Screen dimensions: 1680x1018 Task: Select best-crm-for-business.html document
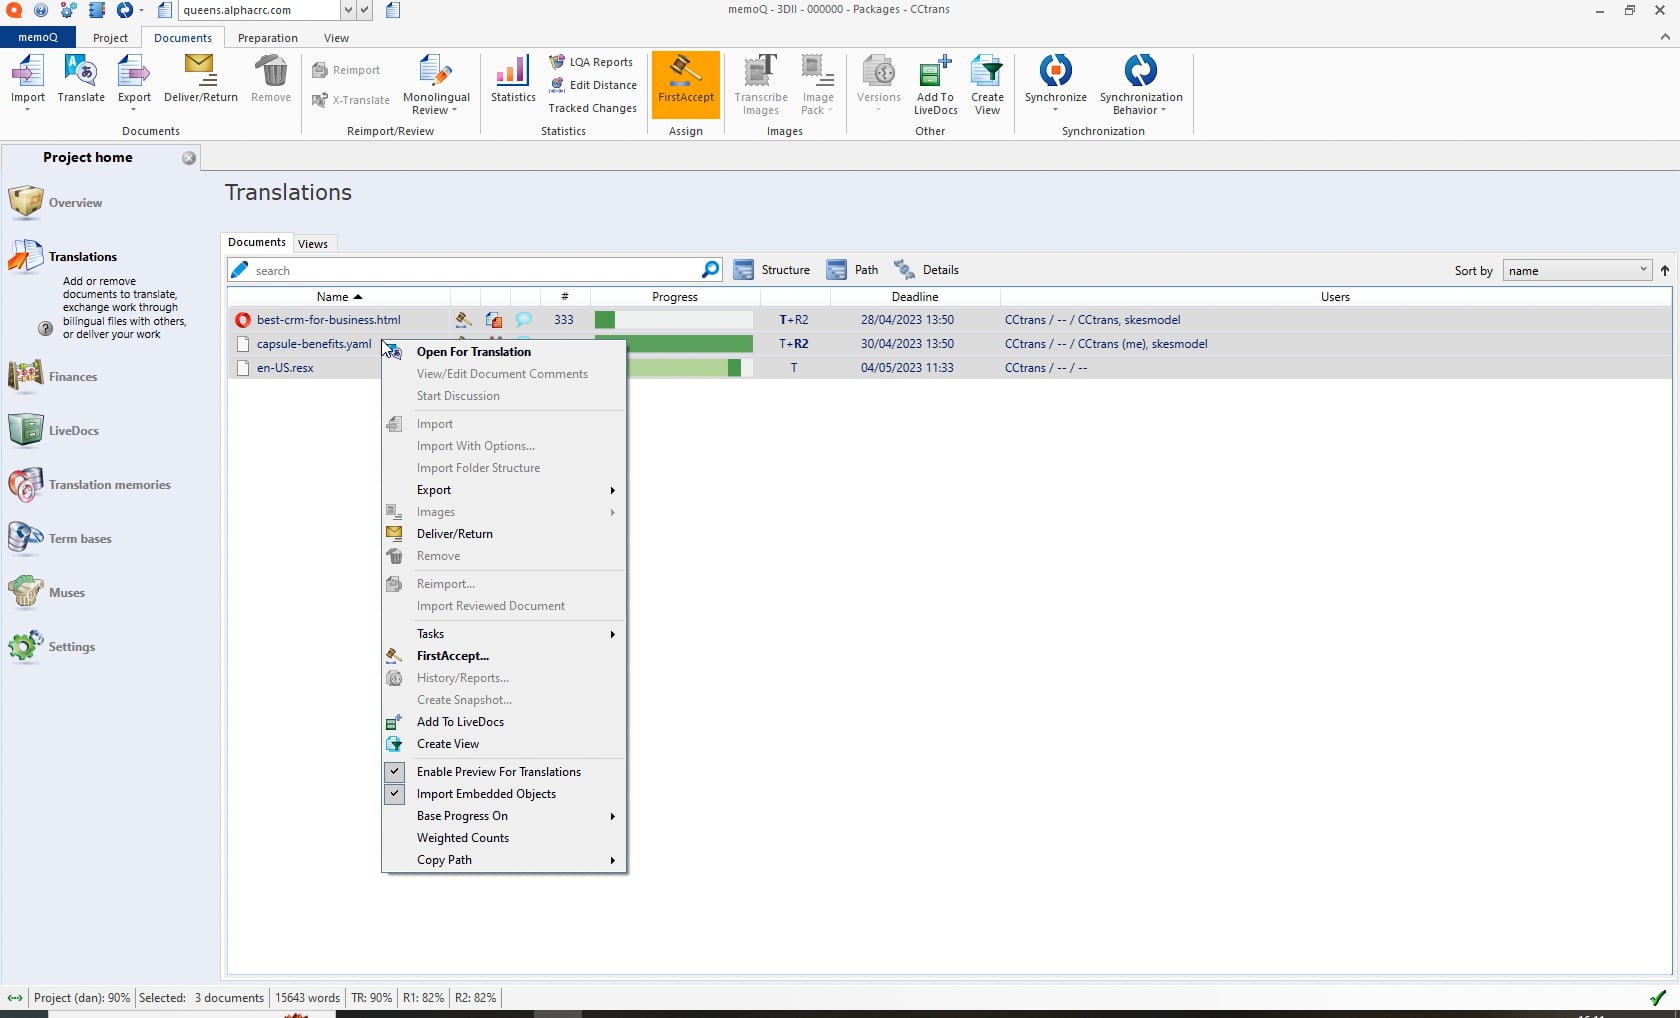[328, 320]
